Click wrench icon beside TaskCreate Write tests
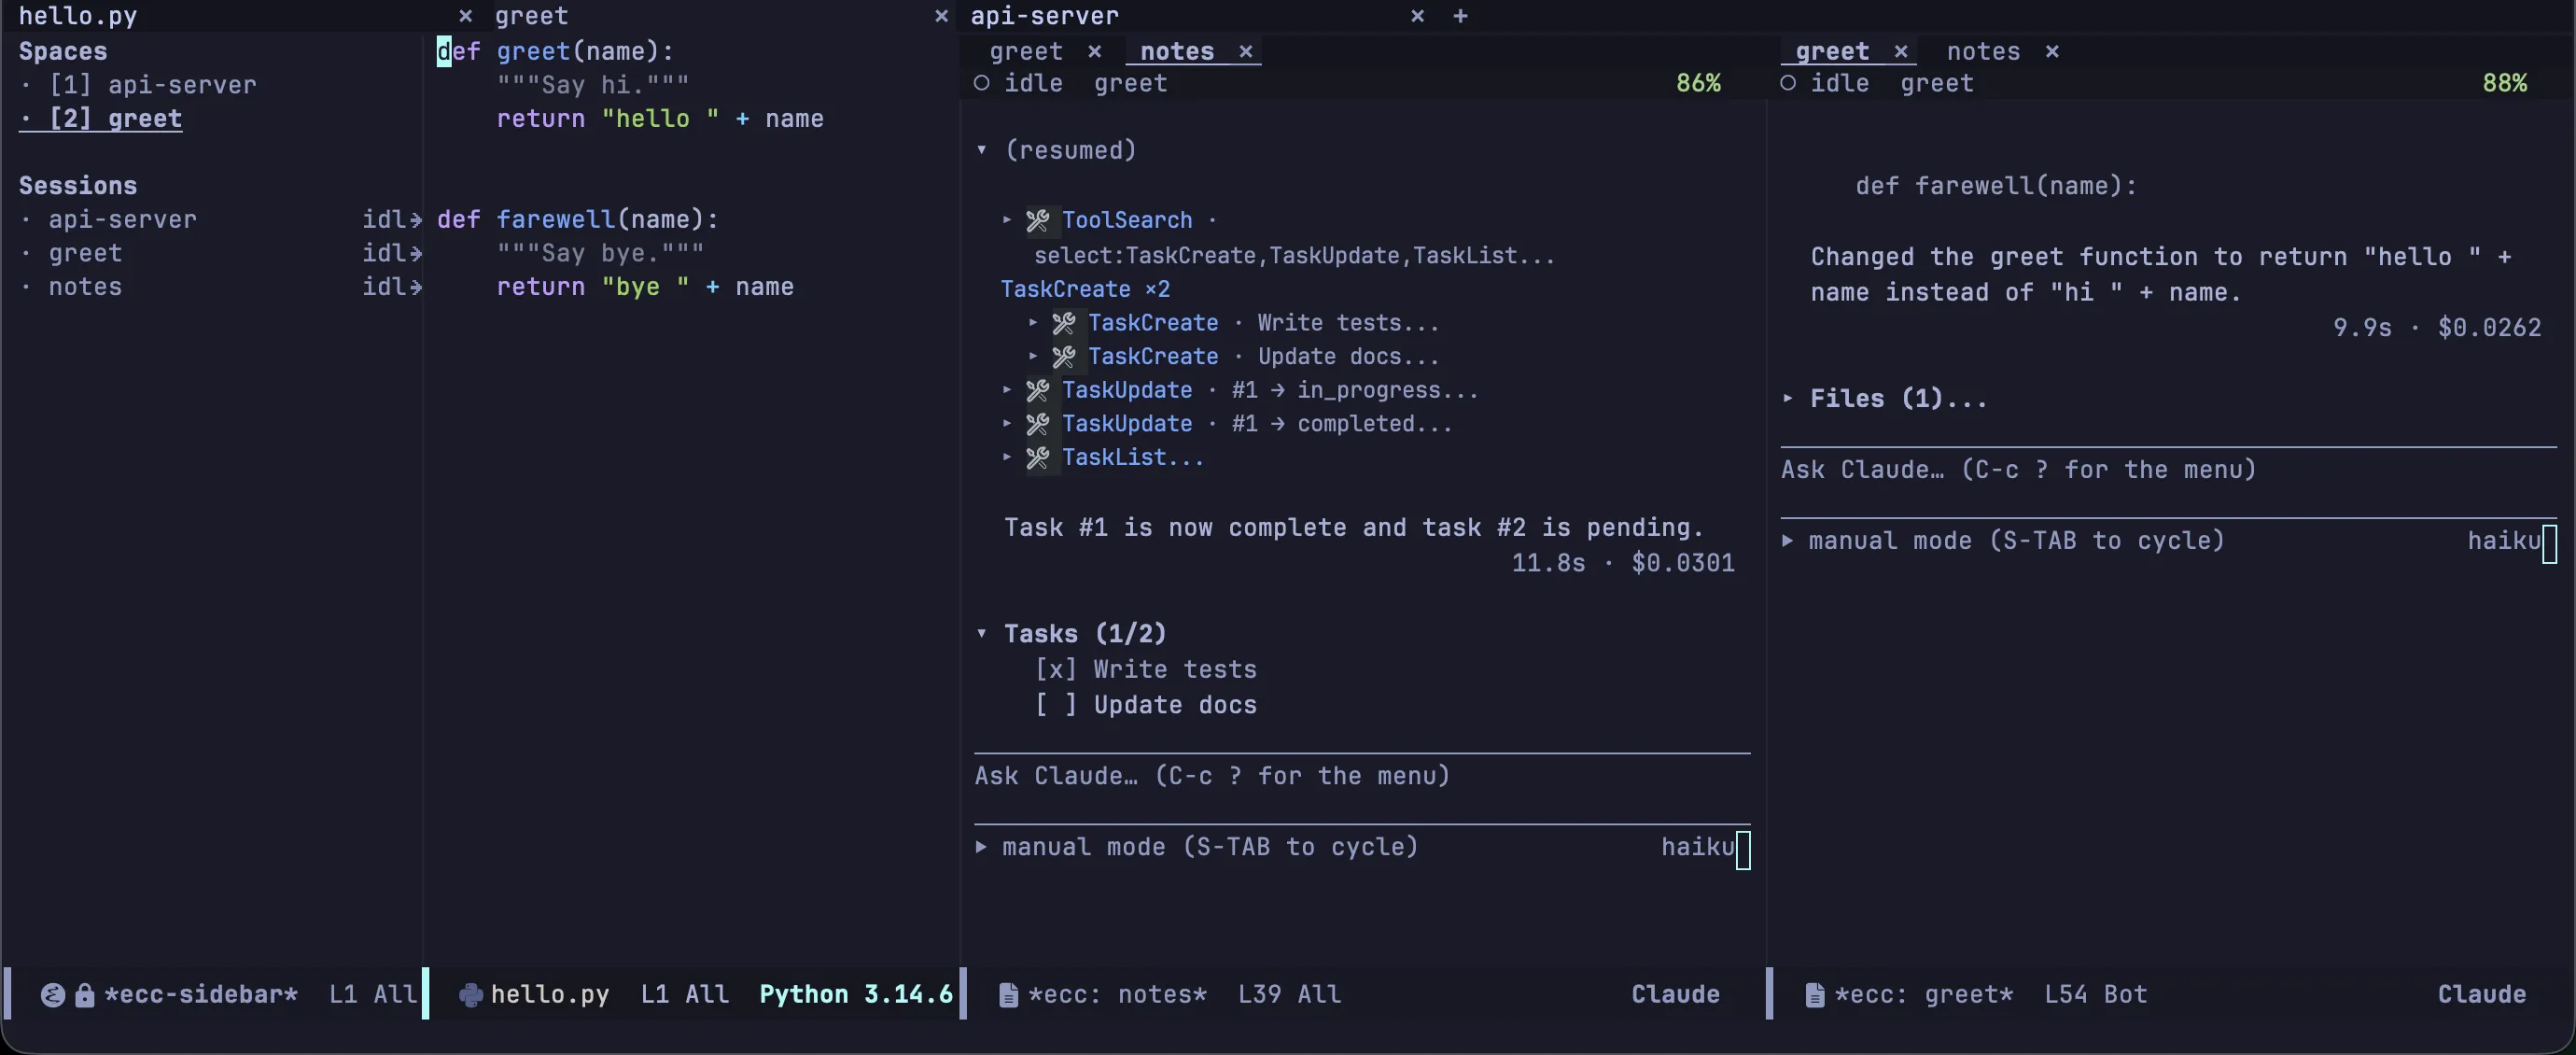Image resolution: width=2576 pixels, height=1055 pixels. 1064,323
